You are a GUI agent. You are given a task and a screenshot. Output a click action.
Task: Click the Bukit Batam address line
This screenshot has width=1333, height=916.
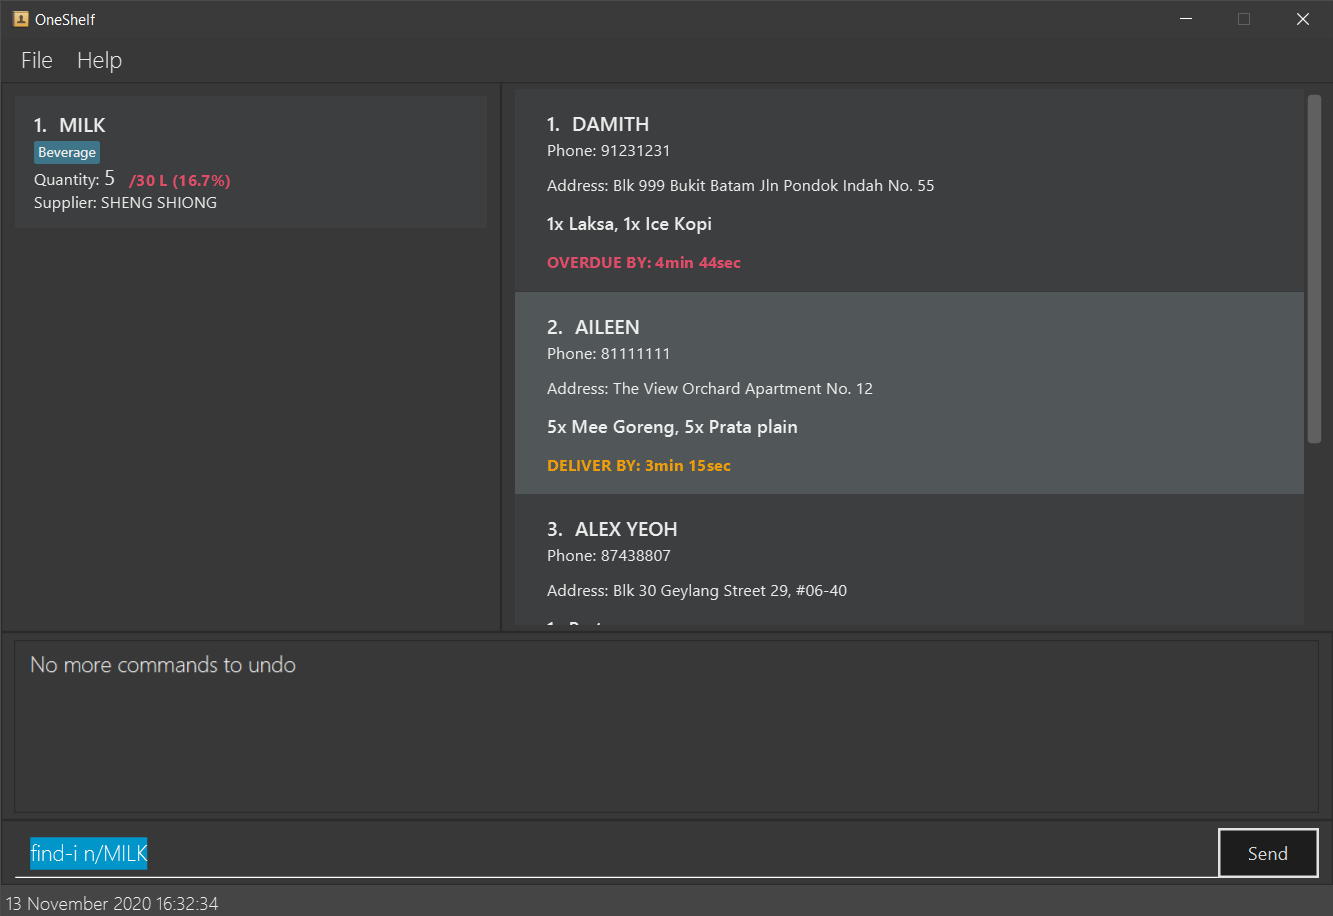[x=740, y=186]
